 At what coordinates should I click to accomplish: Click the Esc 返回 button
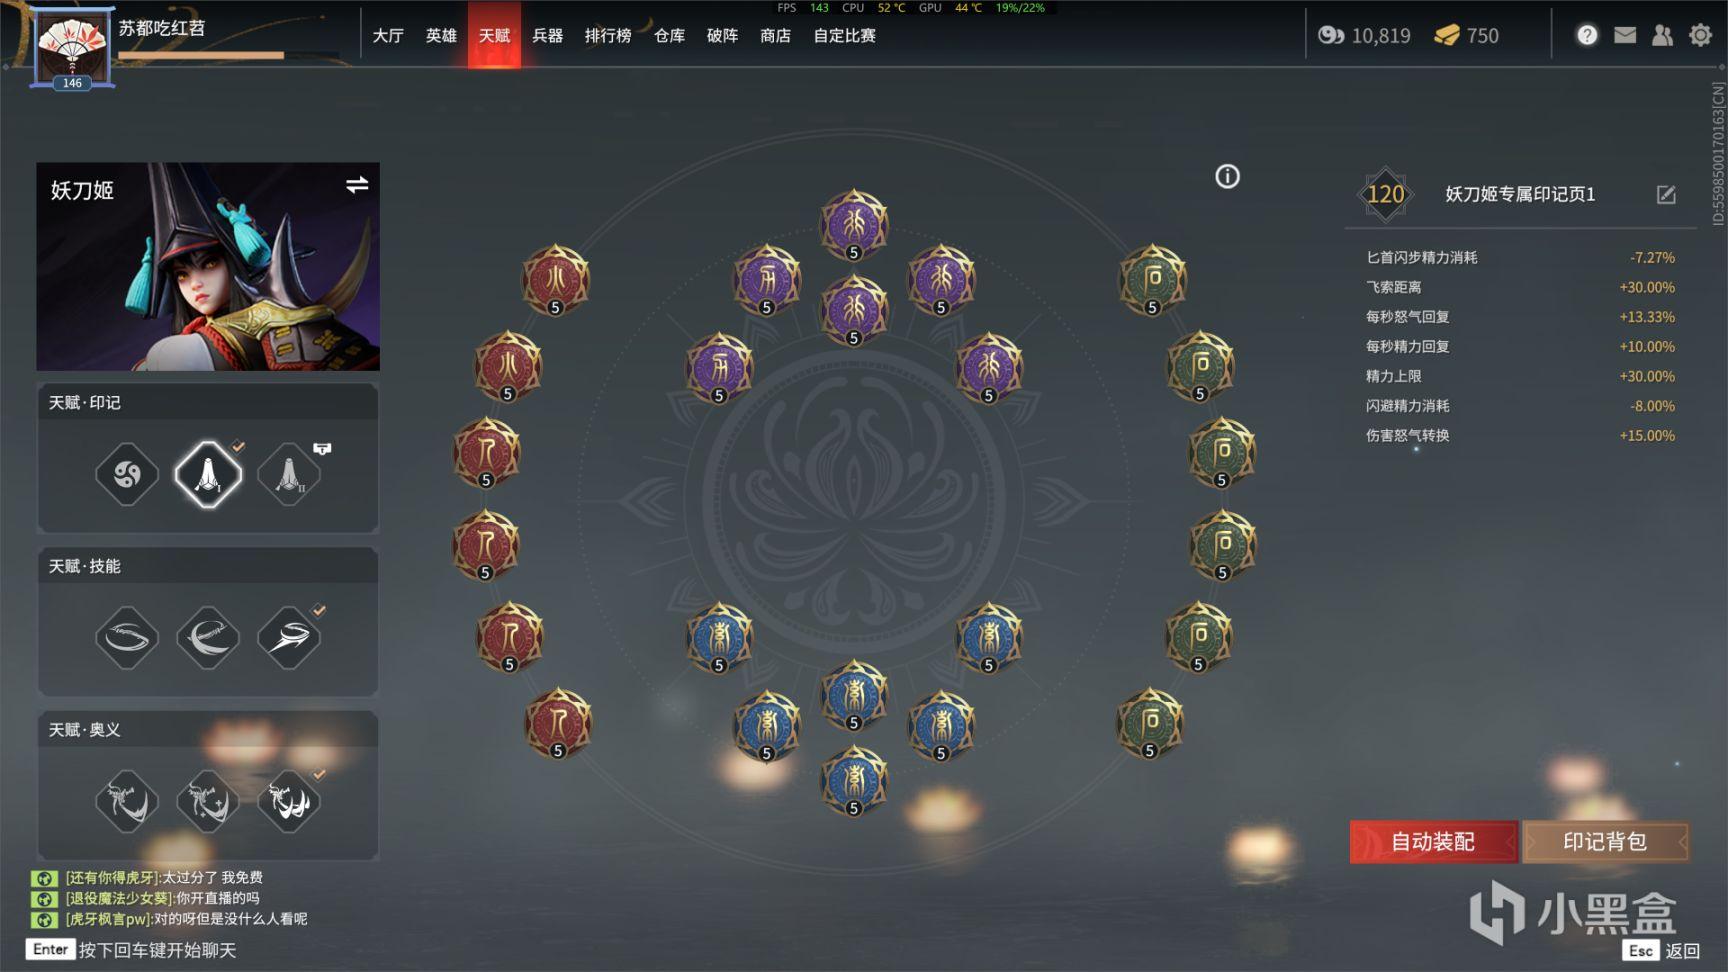tap(1662, 950)
